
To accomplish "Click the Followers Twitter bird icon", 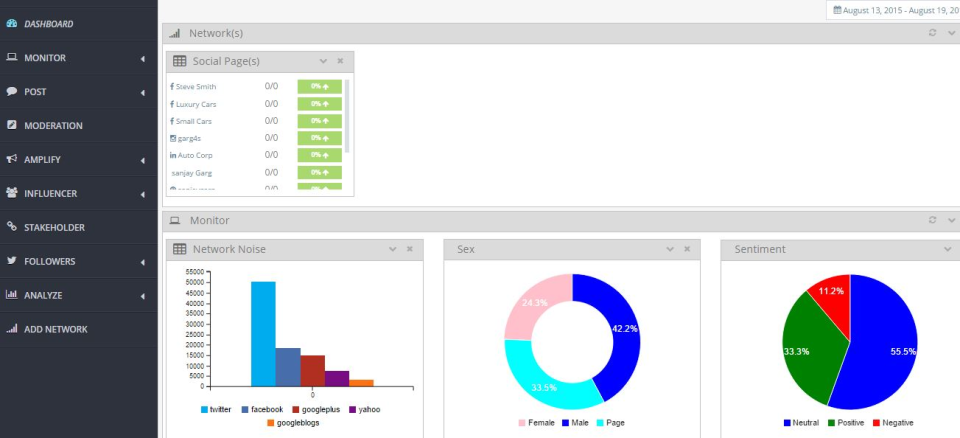I will coord(12,262).
